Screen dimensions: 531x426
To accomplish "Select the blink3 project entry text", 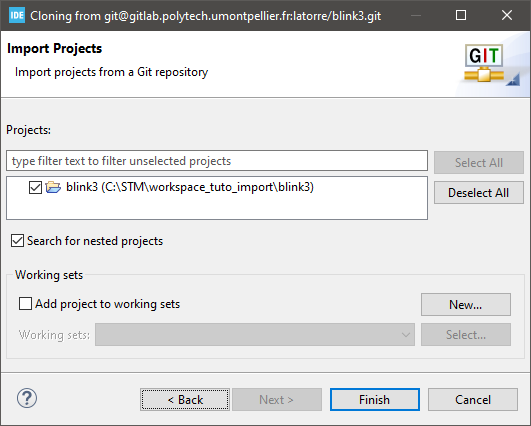I will click(x=190, y=187).
